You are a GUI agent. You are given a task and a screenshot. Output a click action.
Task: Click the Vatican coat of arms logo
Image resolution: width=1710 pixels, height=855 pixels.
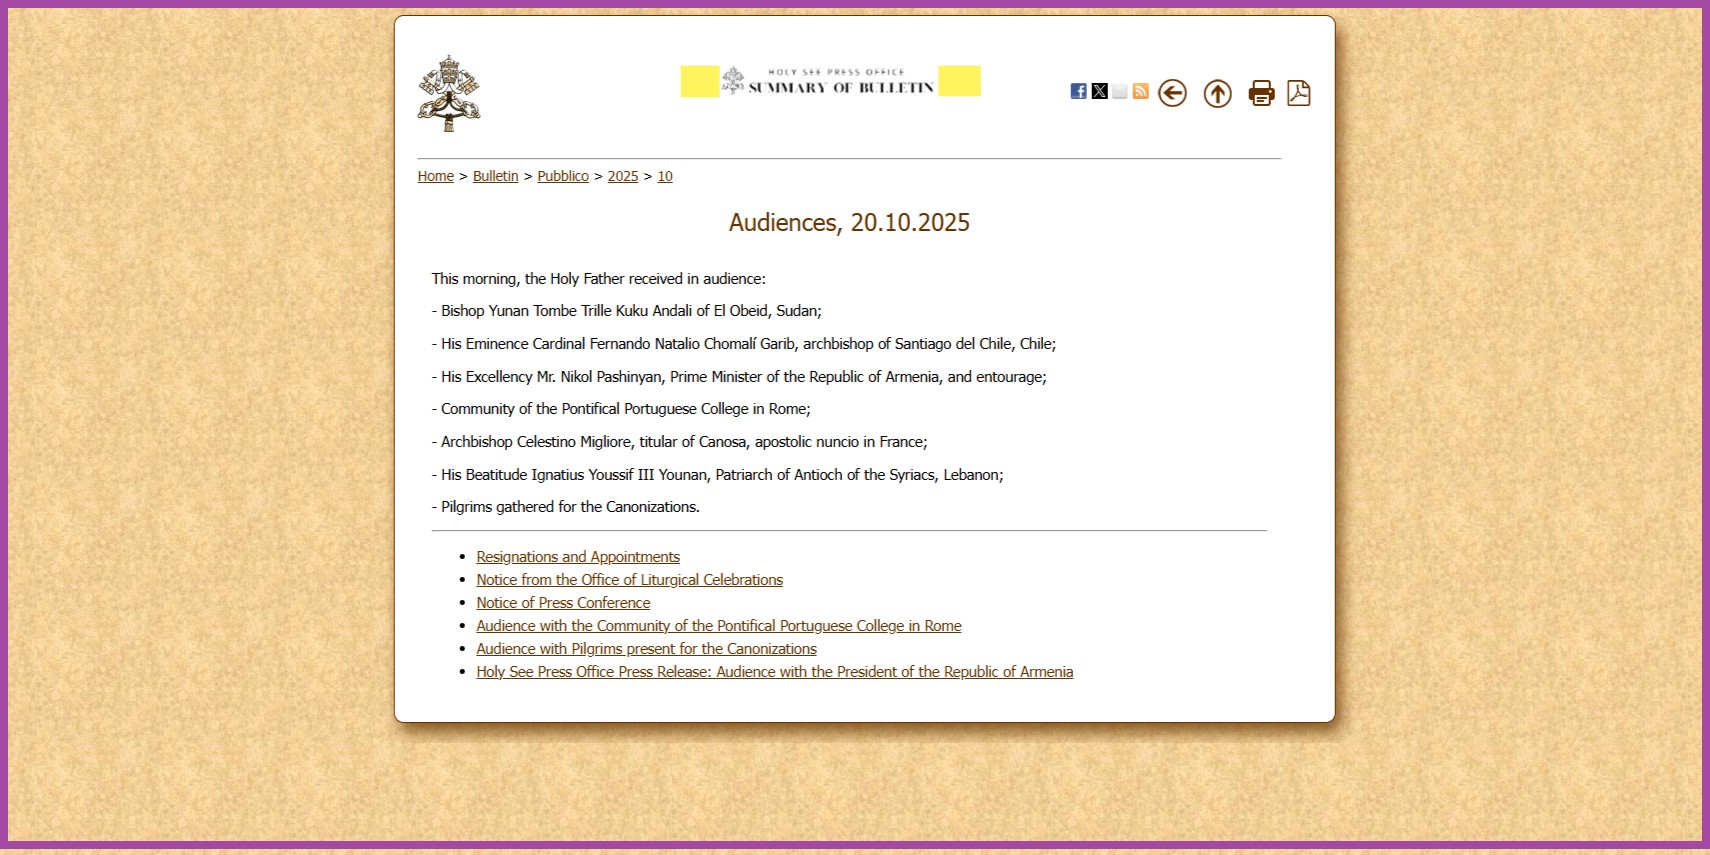(x=449, y=93)
